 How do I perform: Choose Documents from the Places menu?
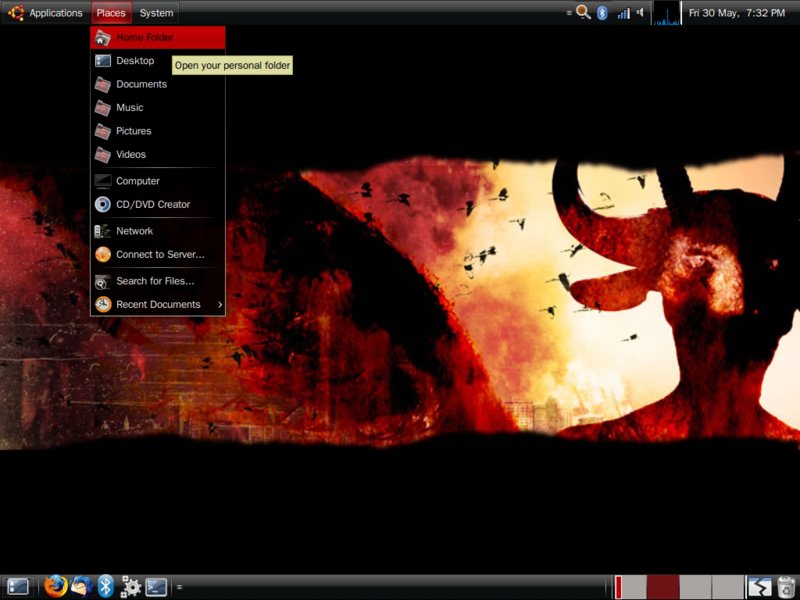(x=141, y=84)
